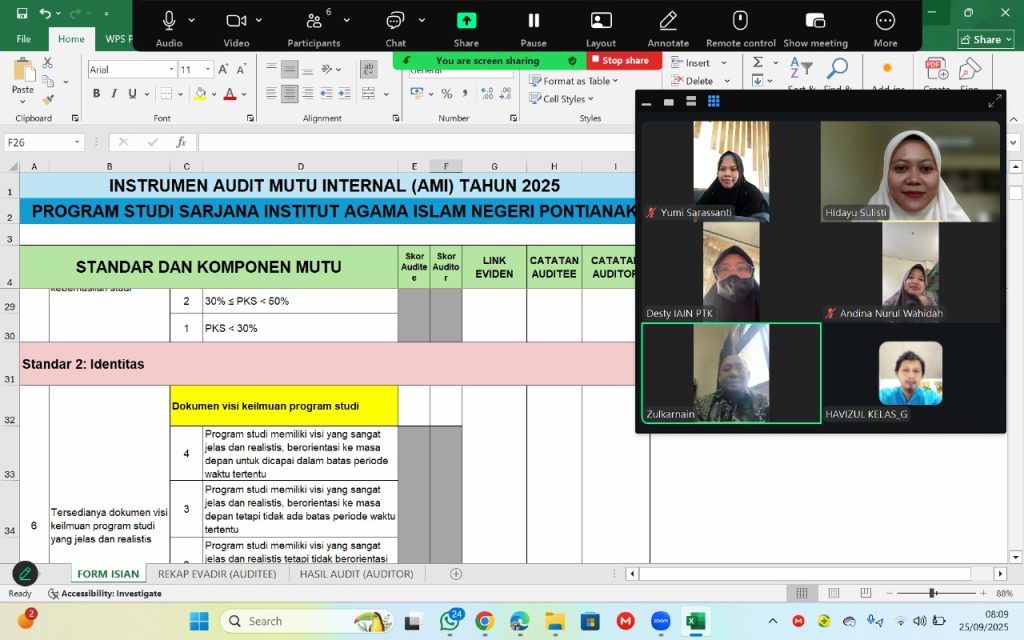Click the Percent Style icon

[x=446, y=94]
